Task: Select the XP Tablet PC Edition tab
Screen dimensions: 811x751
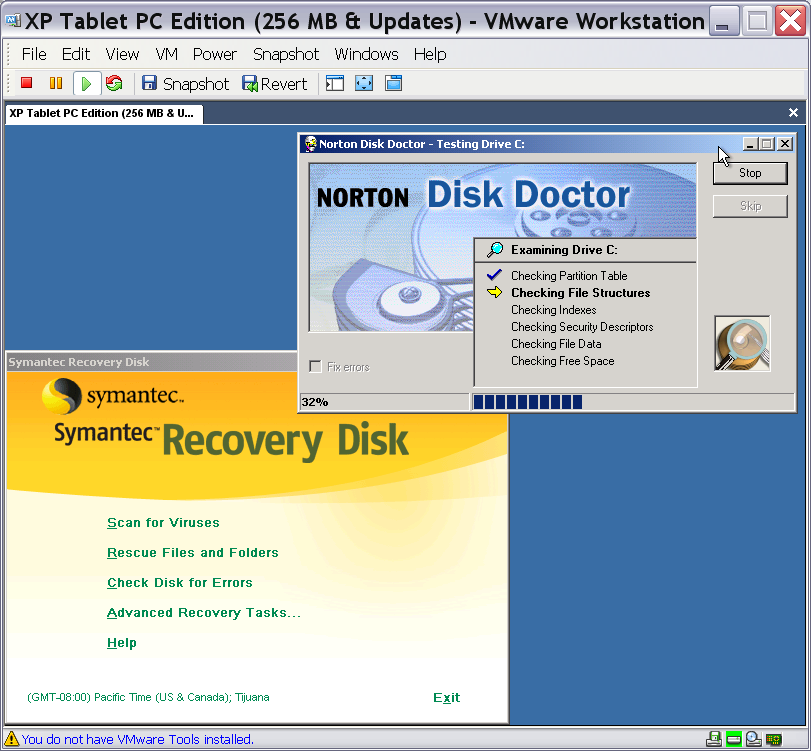Action: (102, 113)
